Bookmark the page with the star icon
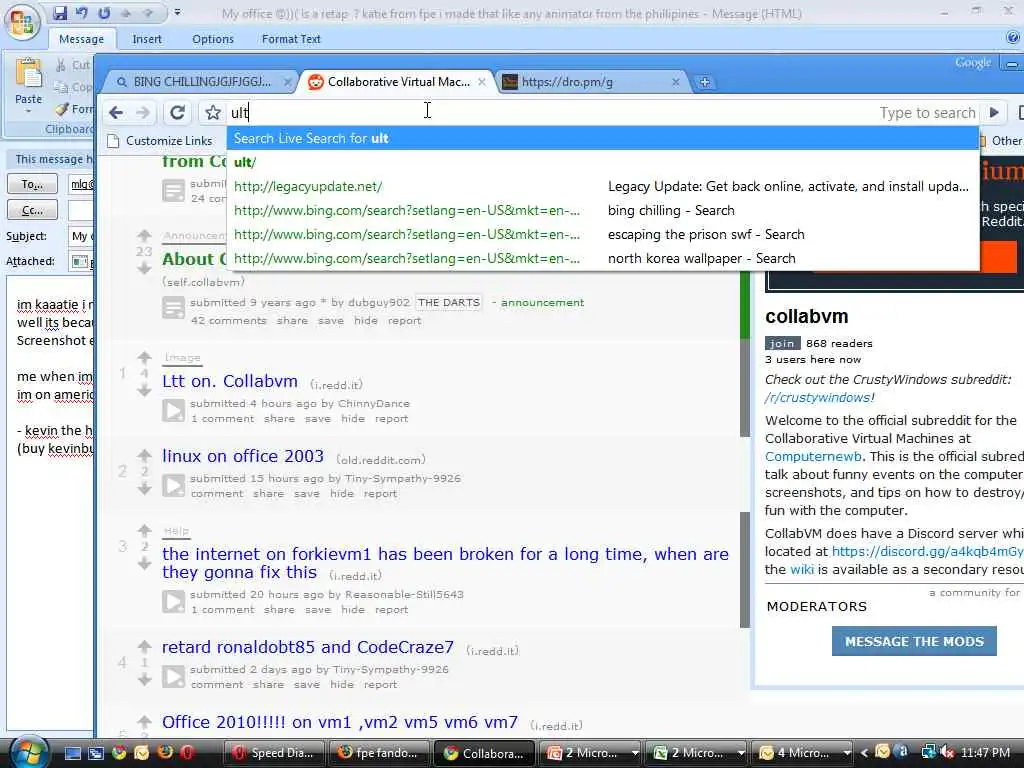The image size is (1024, 768). (213, 112)
